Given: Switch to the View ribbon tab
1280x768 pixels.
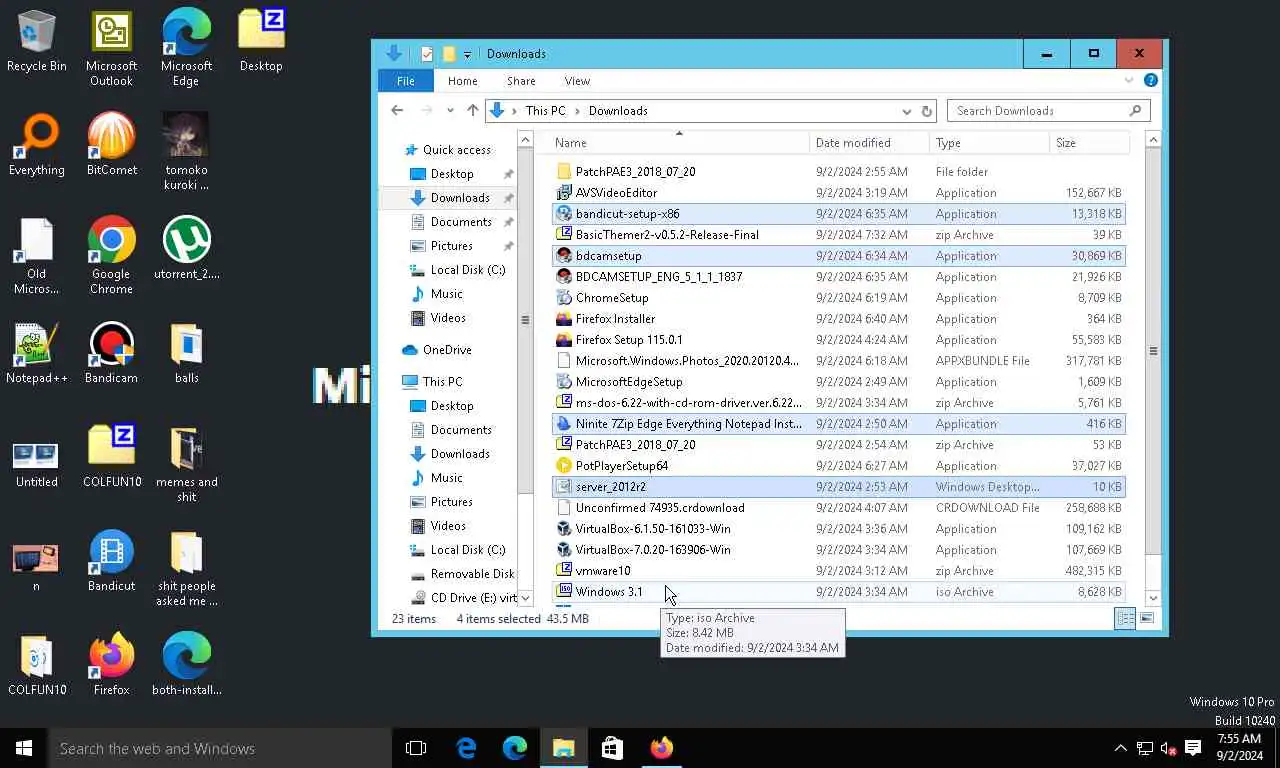Looking at the screenshot, I should tap(577, 81).
